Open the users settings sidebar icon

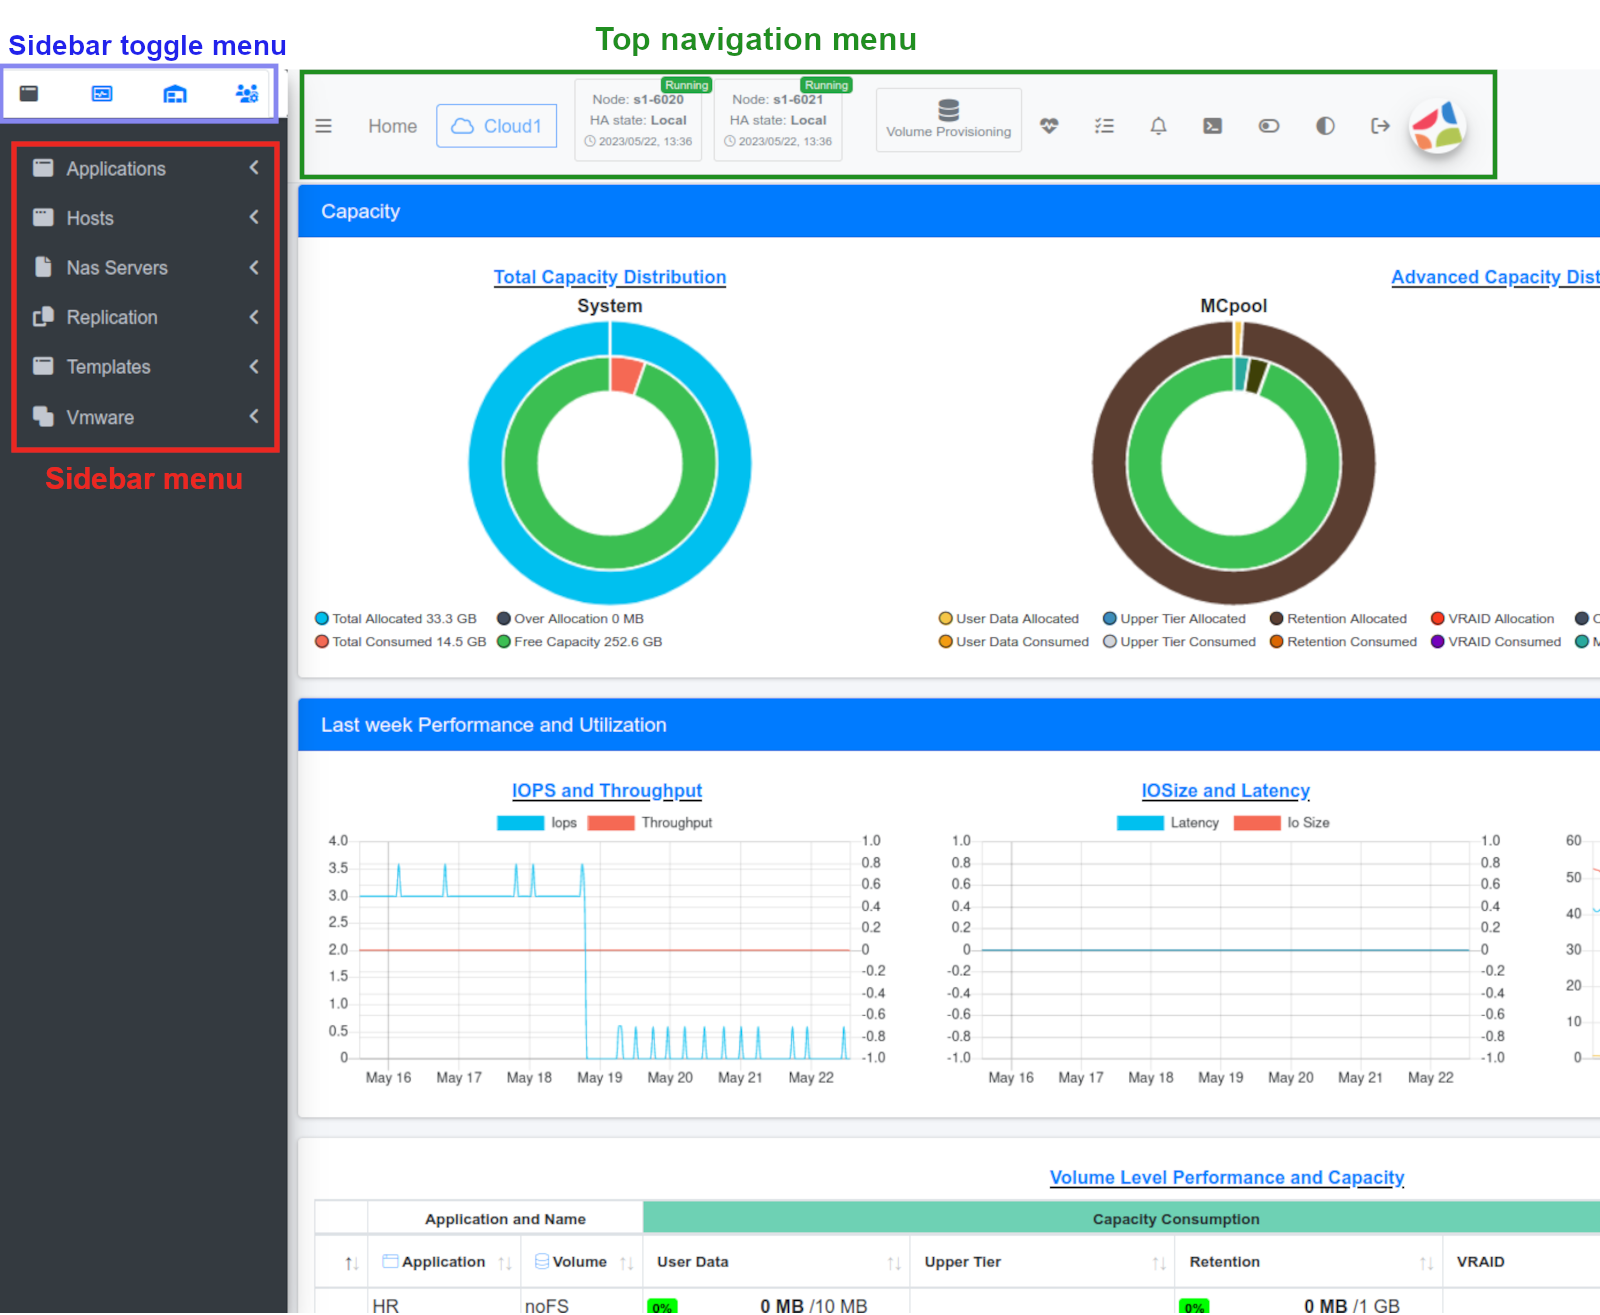[247, 94]
